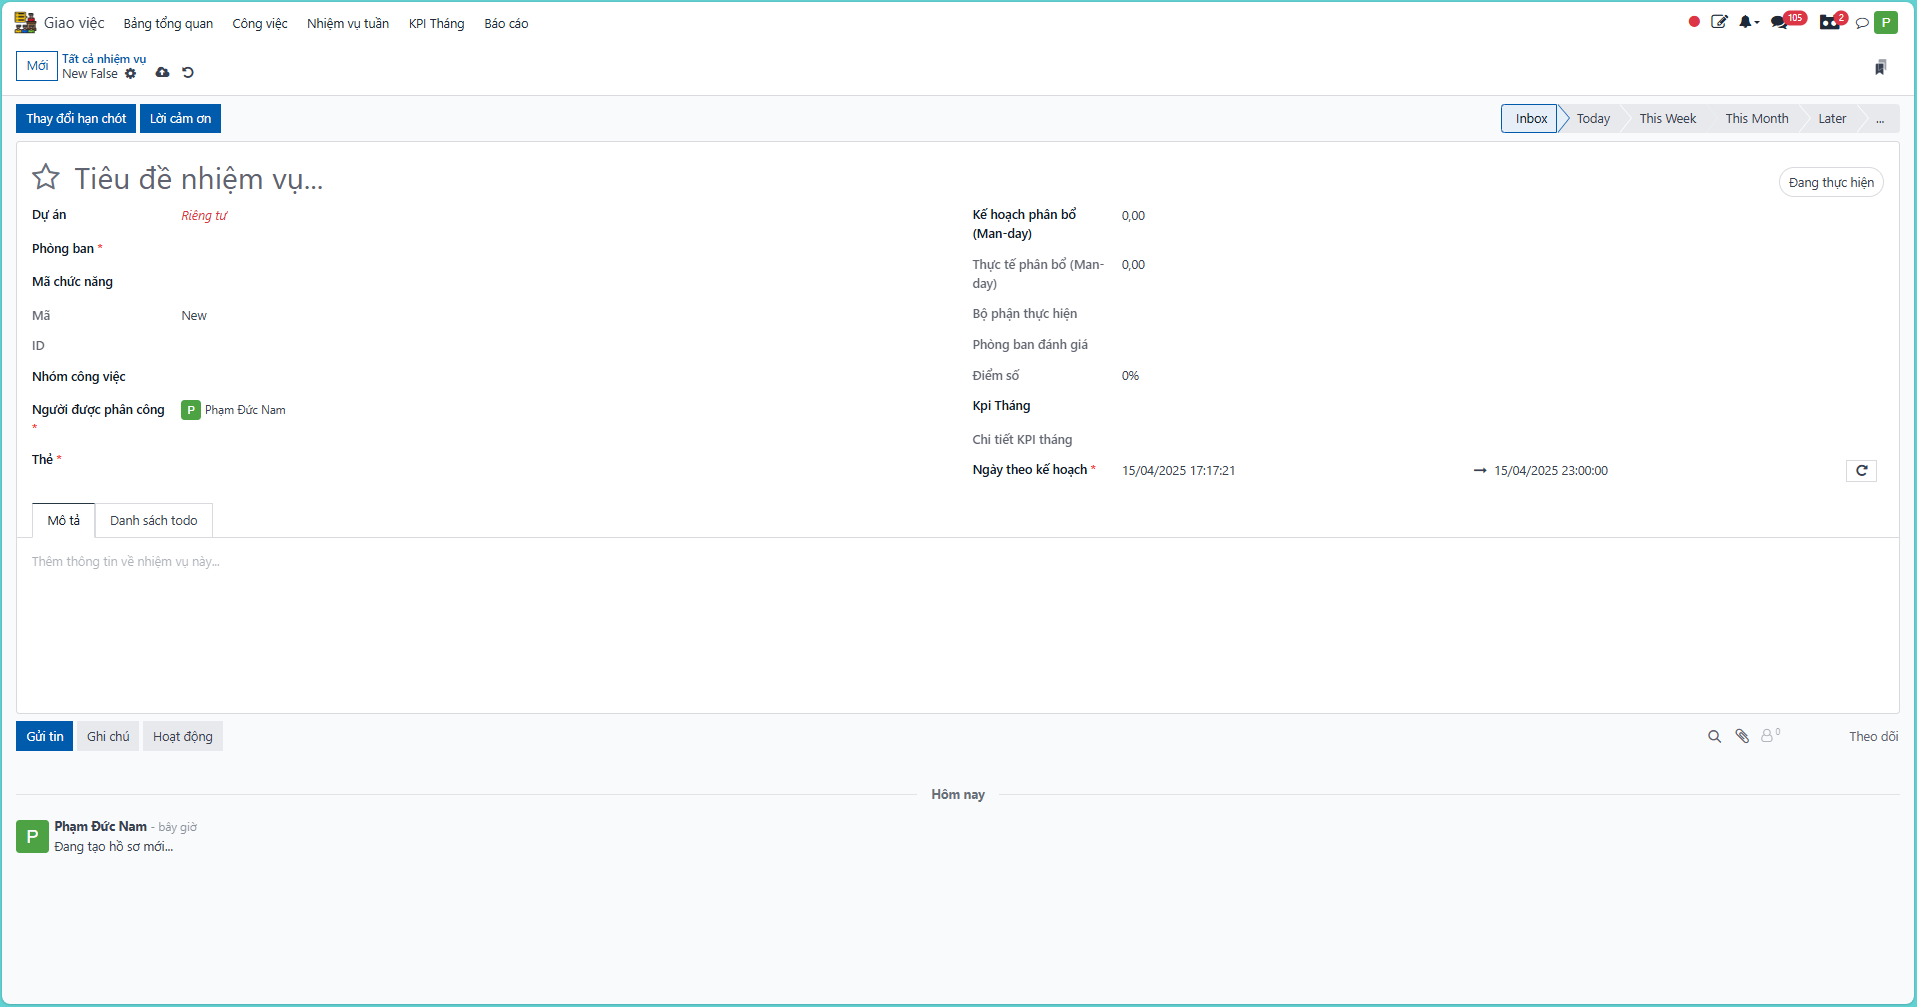
Task: Search messages with the magnifier icon
Action: 1714,737
